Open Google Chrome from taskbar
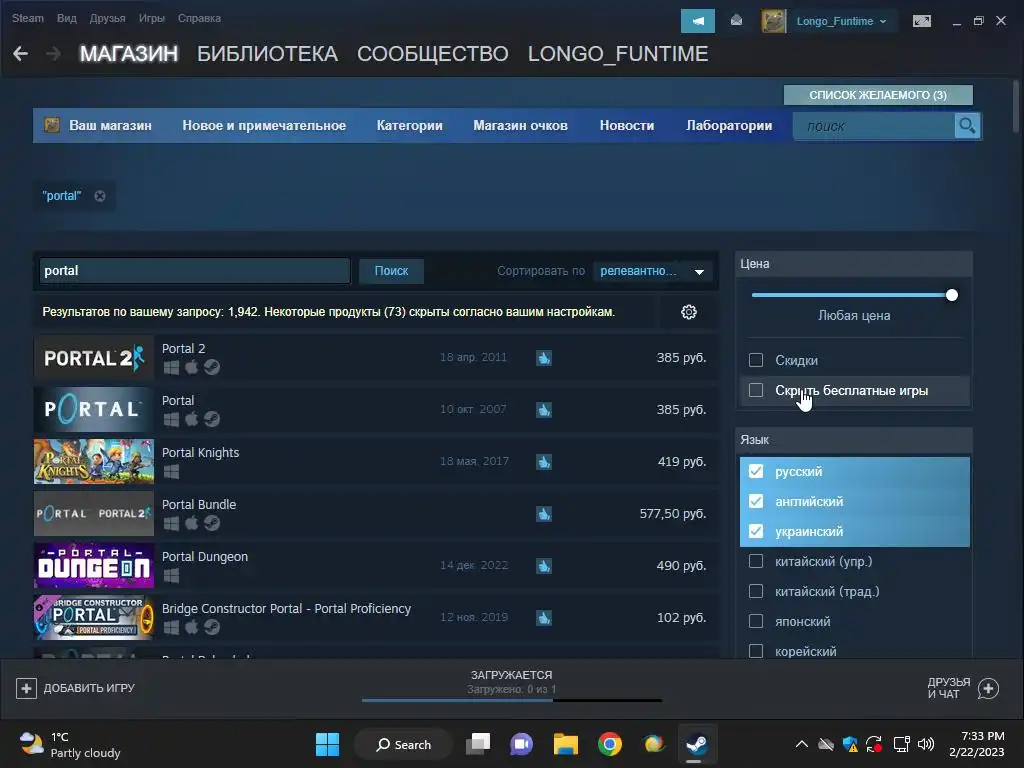This screenshot has height=768, width=1024. [609, 744]
